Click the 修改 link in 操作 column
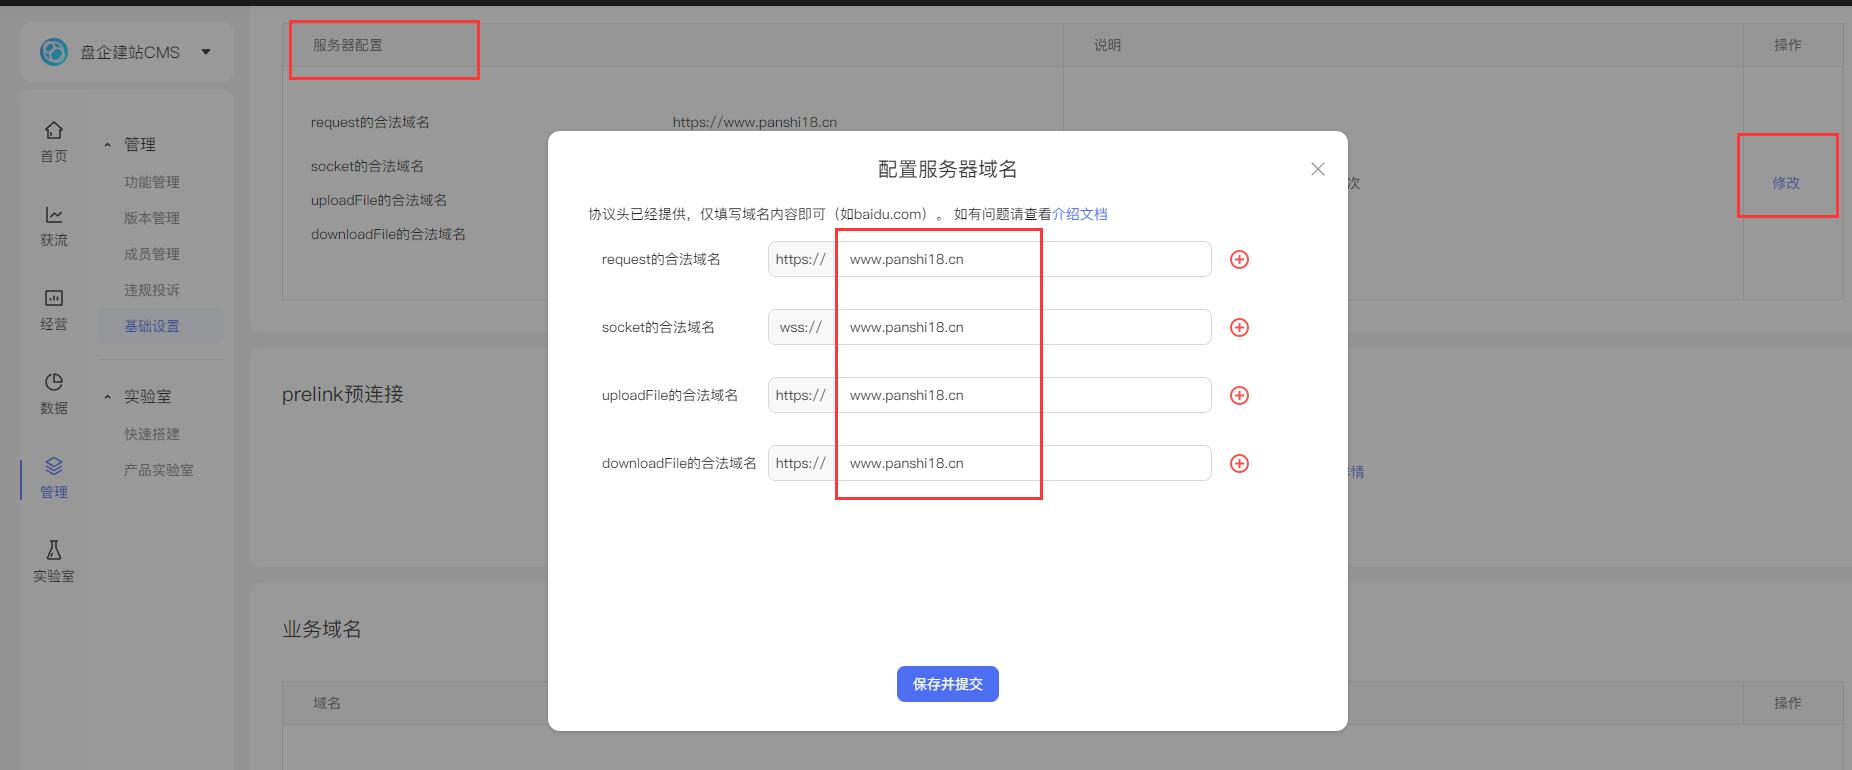Image resolution: width=1852 pixels, height=770 pixels. (x=1786, y=183)
